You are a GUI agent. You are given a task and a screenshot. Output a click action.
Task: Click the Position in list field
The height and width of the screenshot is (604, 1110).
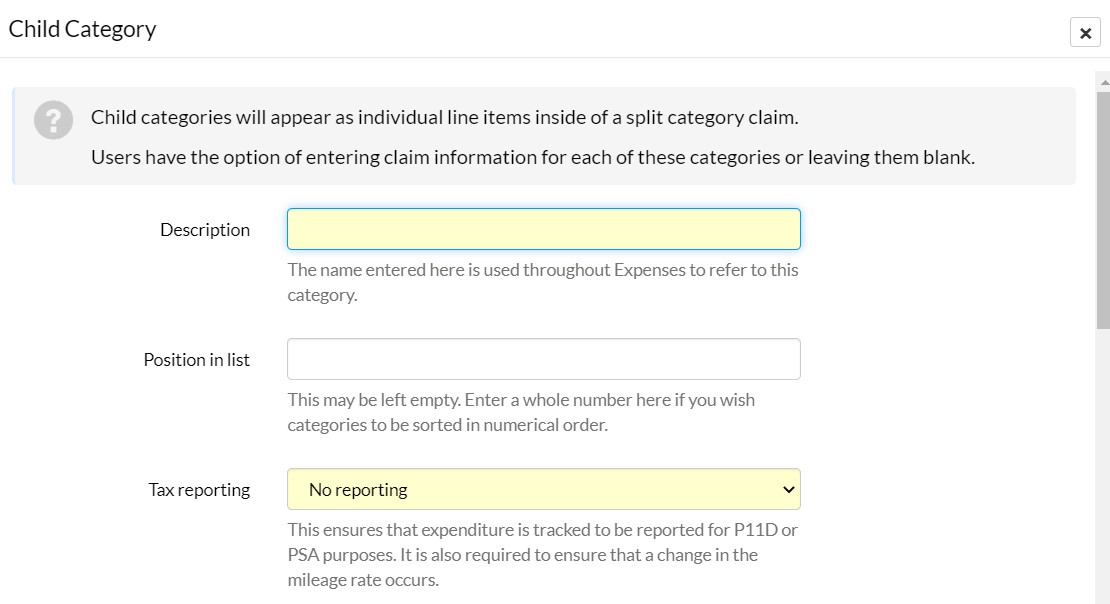click(544, 359)
